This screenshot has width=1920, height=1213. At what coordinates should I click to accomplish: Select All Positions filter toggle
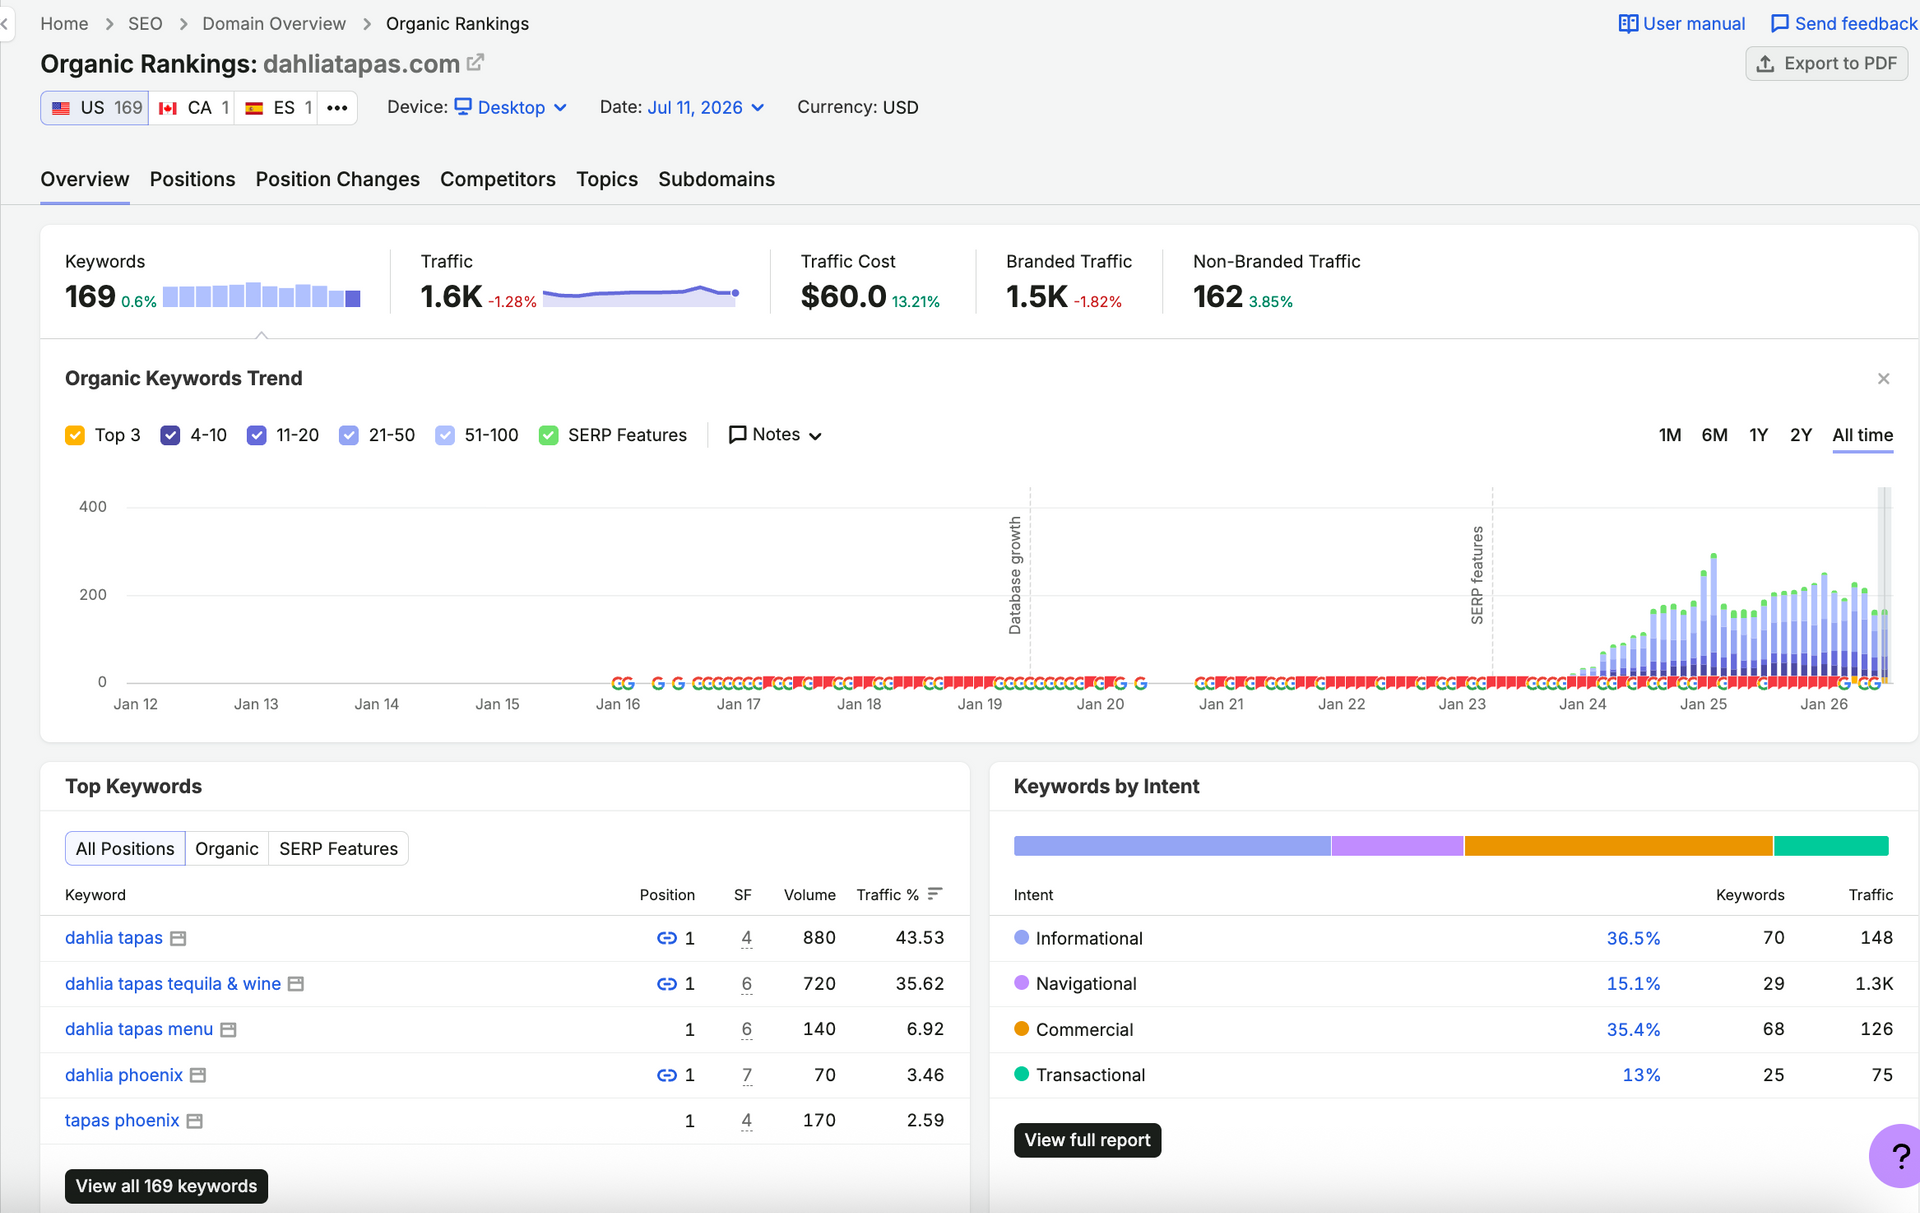[x=125, y=849]
